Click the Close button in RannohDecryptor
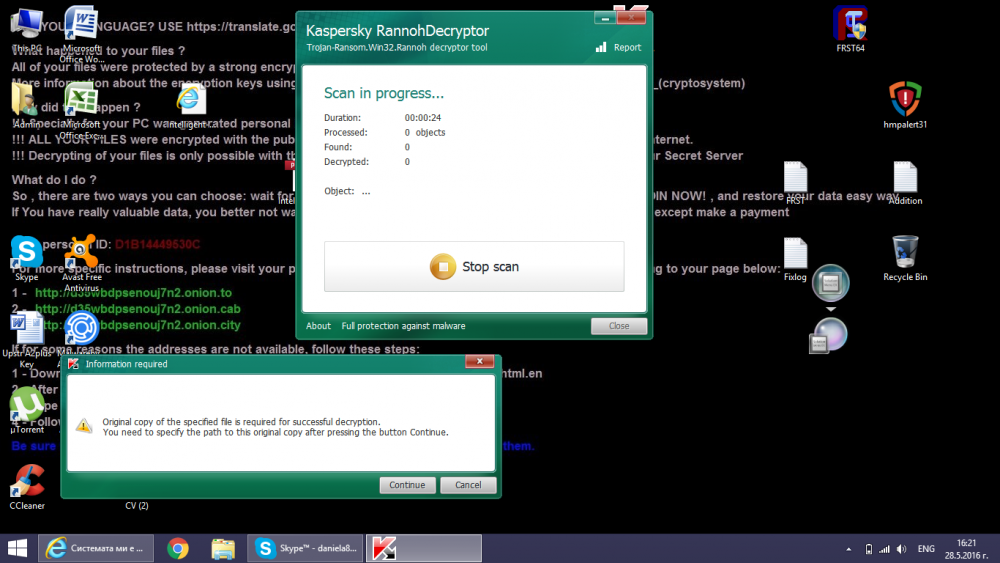This screenshot has width=1000, height=563. click(x=619, y=326)
